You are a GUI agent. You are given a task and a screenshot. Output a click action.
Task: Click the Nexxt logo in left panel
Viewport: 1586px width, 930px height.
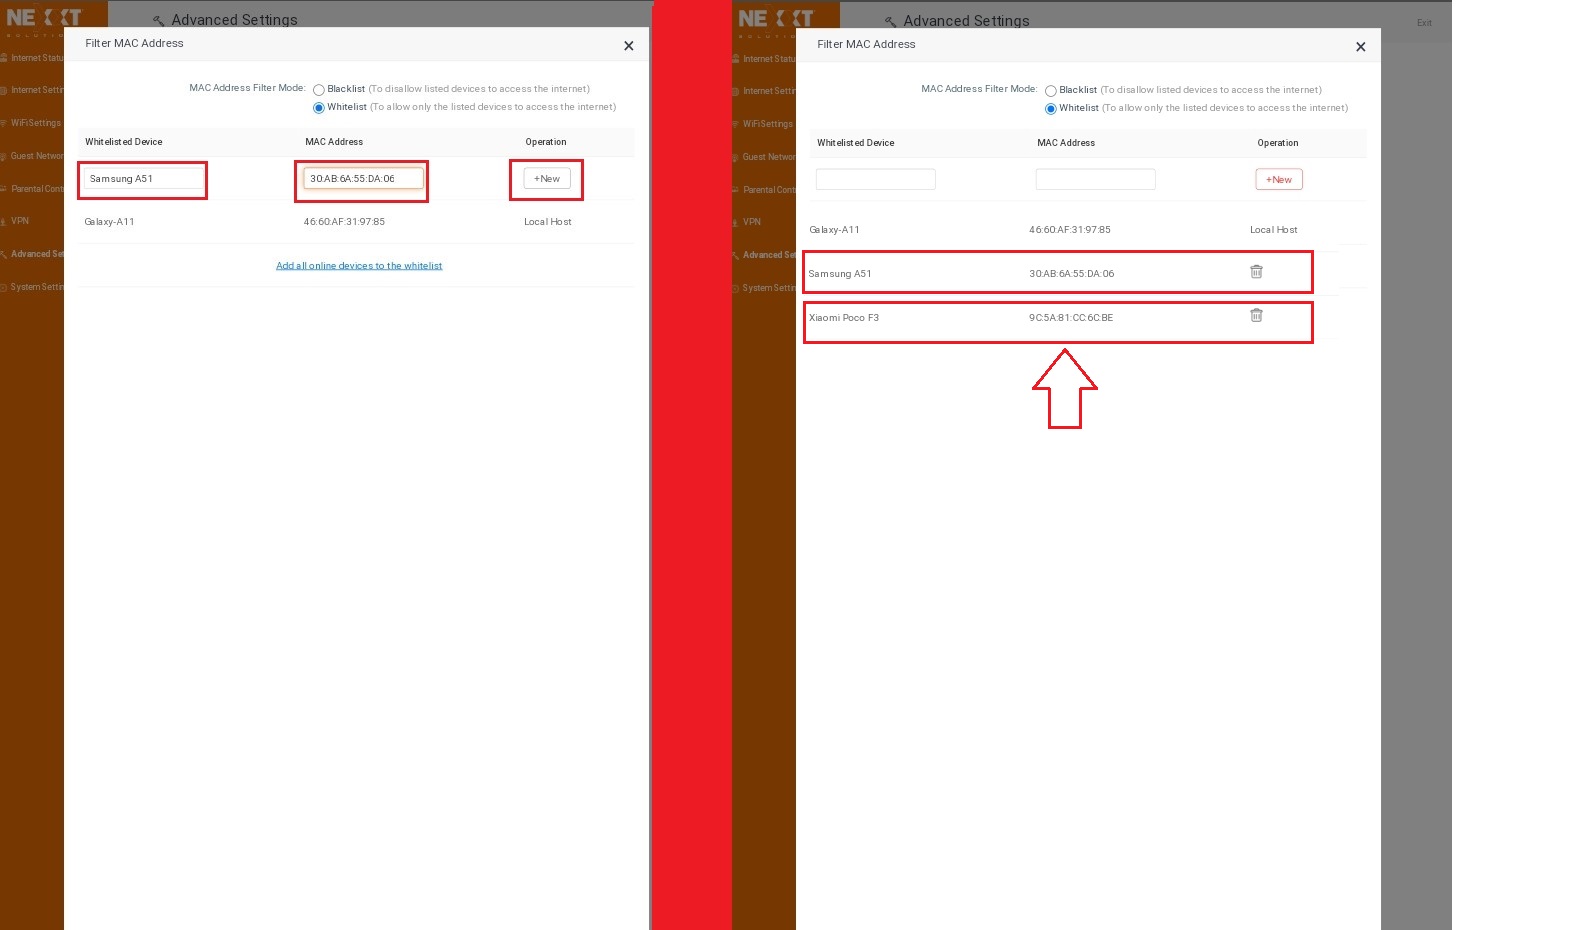tap(44, 18)
